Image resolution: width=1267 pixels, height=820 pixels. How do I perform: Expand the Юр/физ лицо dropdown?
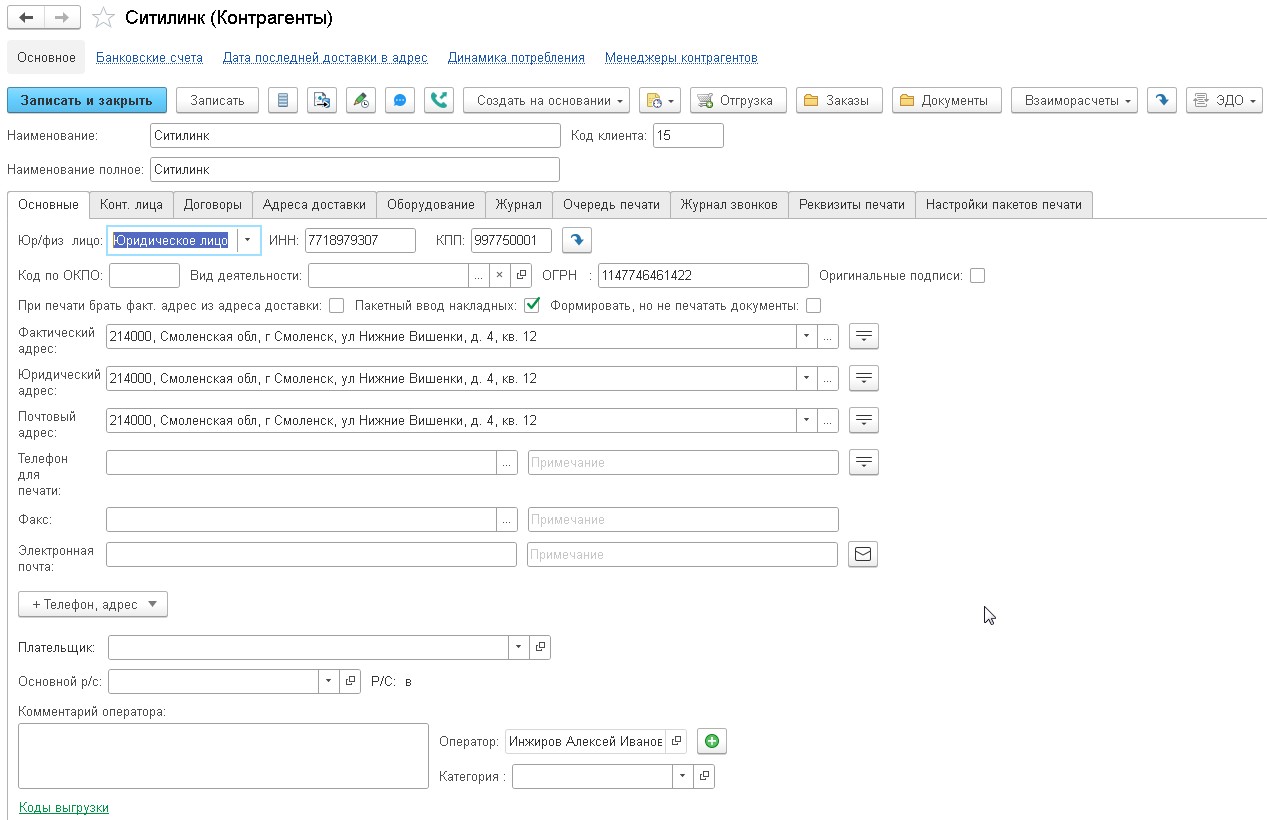249,240
